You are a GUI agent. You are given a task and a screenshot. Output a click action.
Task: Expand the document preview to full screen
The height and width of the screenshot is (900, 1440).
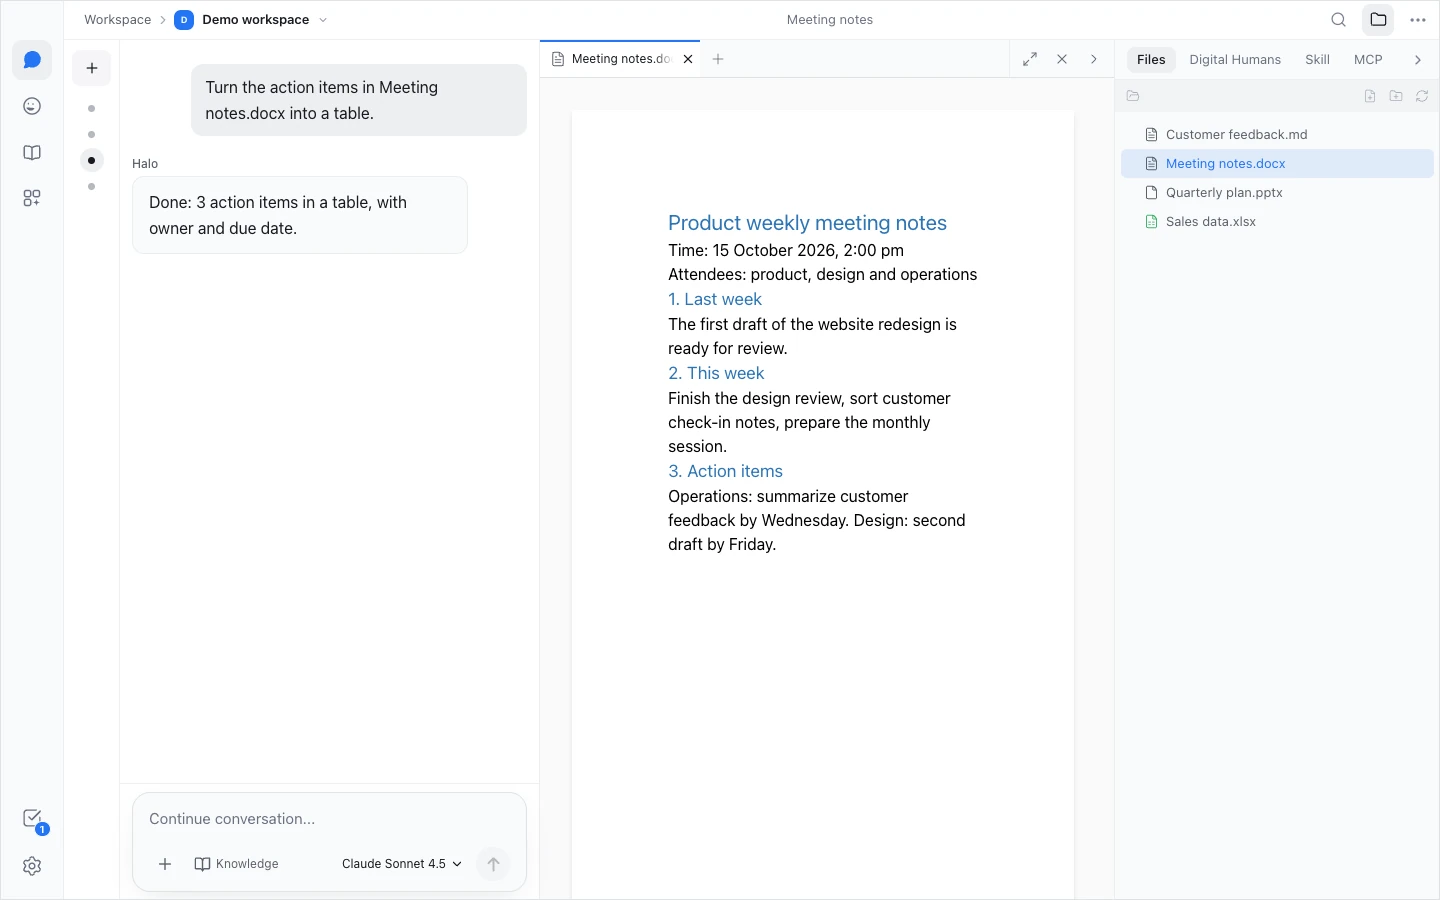point(1030,59)
